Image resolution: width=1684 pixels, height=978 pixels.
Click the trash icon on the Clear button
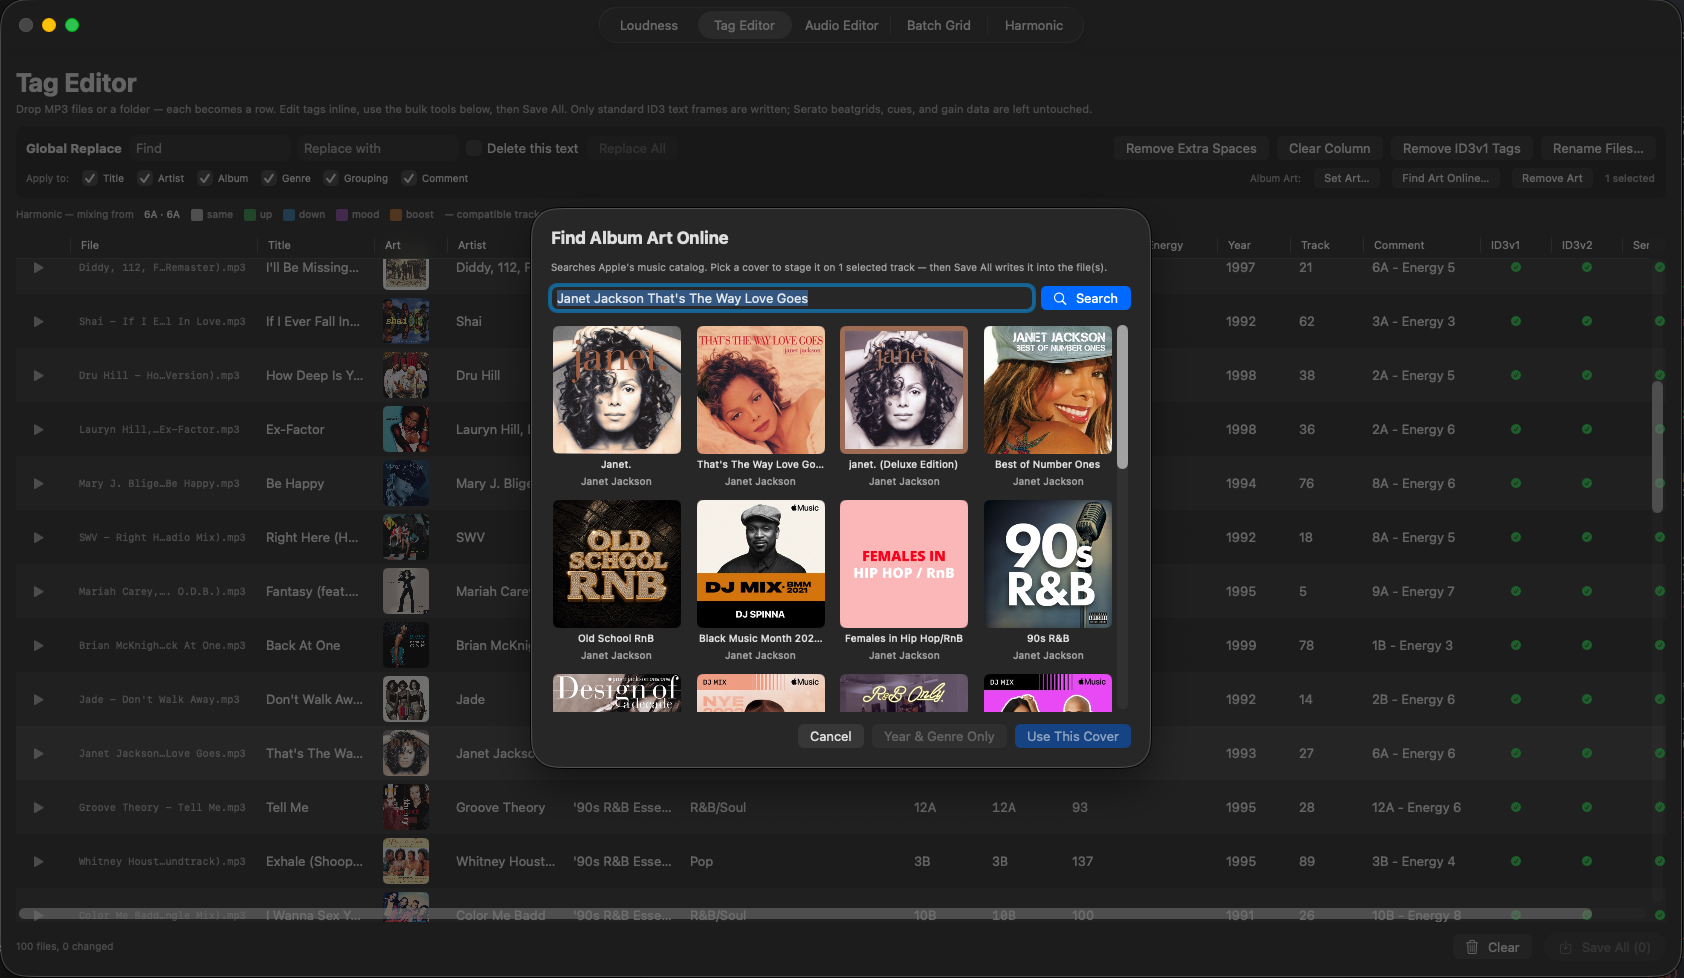point(1472,947)
